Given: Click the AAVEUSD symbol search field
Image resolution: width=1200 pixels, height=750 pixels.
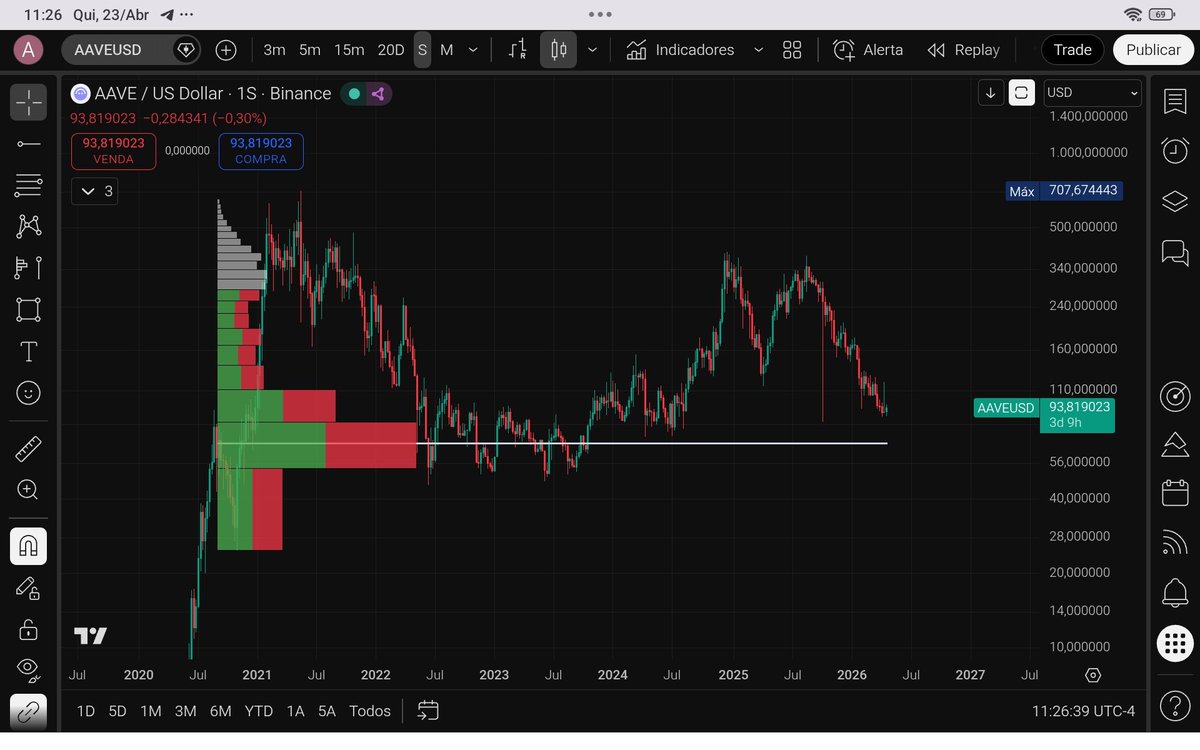Looking at the screenshot, I should click(130, 50).
